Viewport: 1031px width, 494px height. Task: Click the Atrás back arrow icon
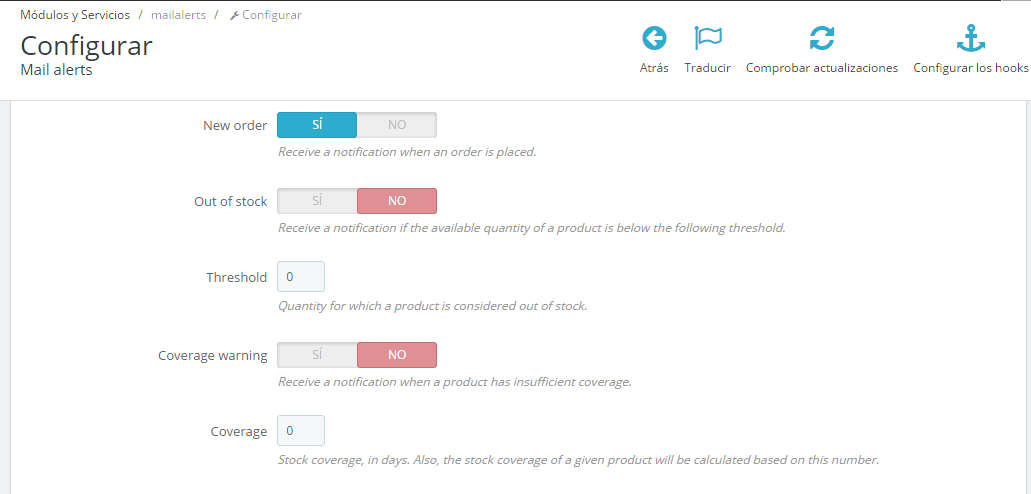[654, 38]
